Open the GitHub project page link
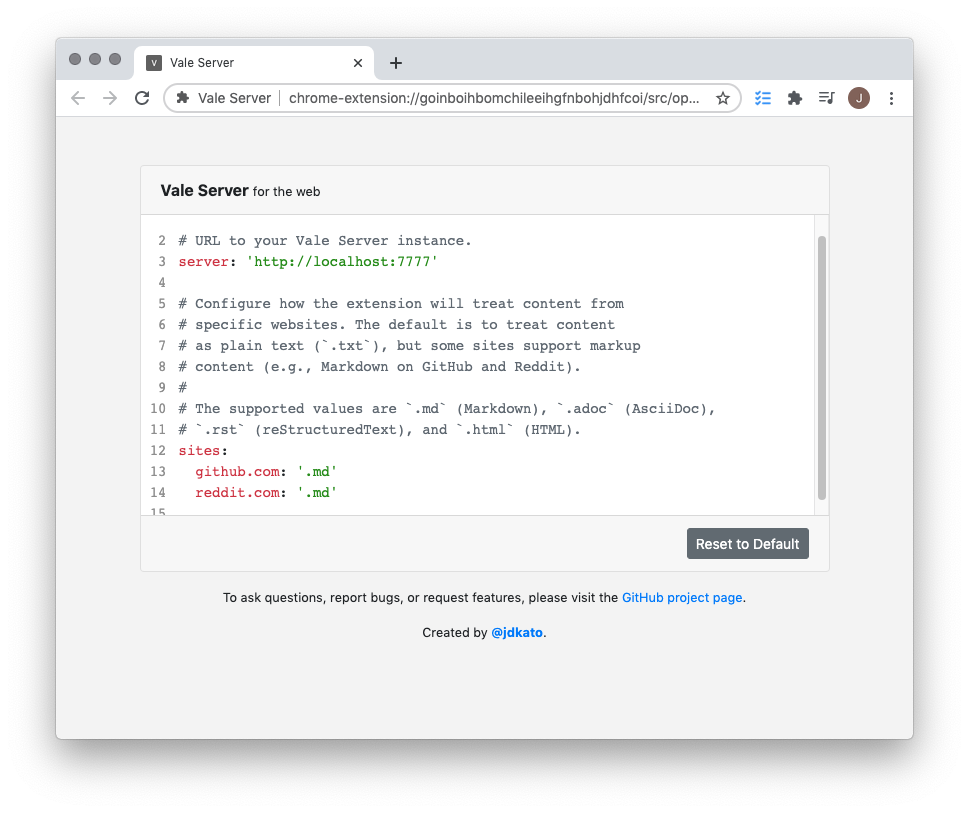 [x=682, y=597]
